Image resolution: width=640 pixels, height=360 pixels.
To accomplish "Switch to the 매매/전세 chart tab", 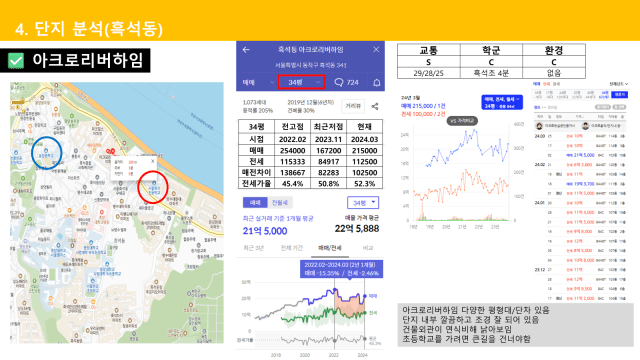I will point(330,248).
